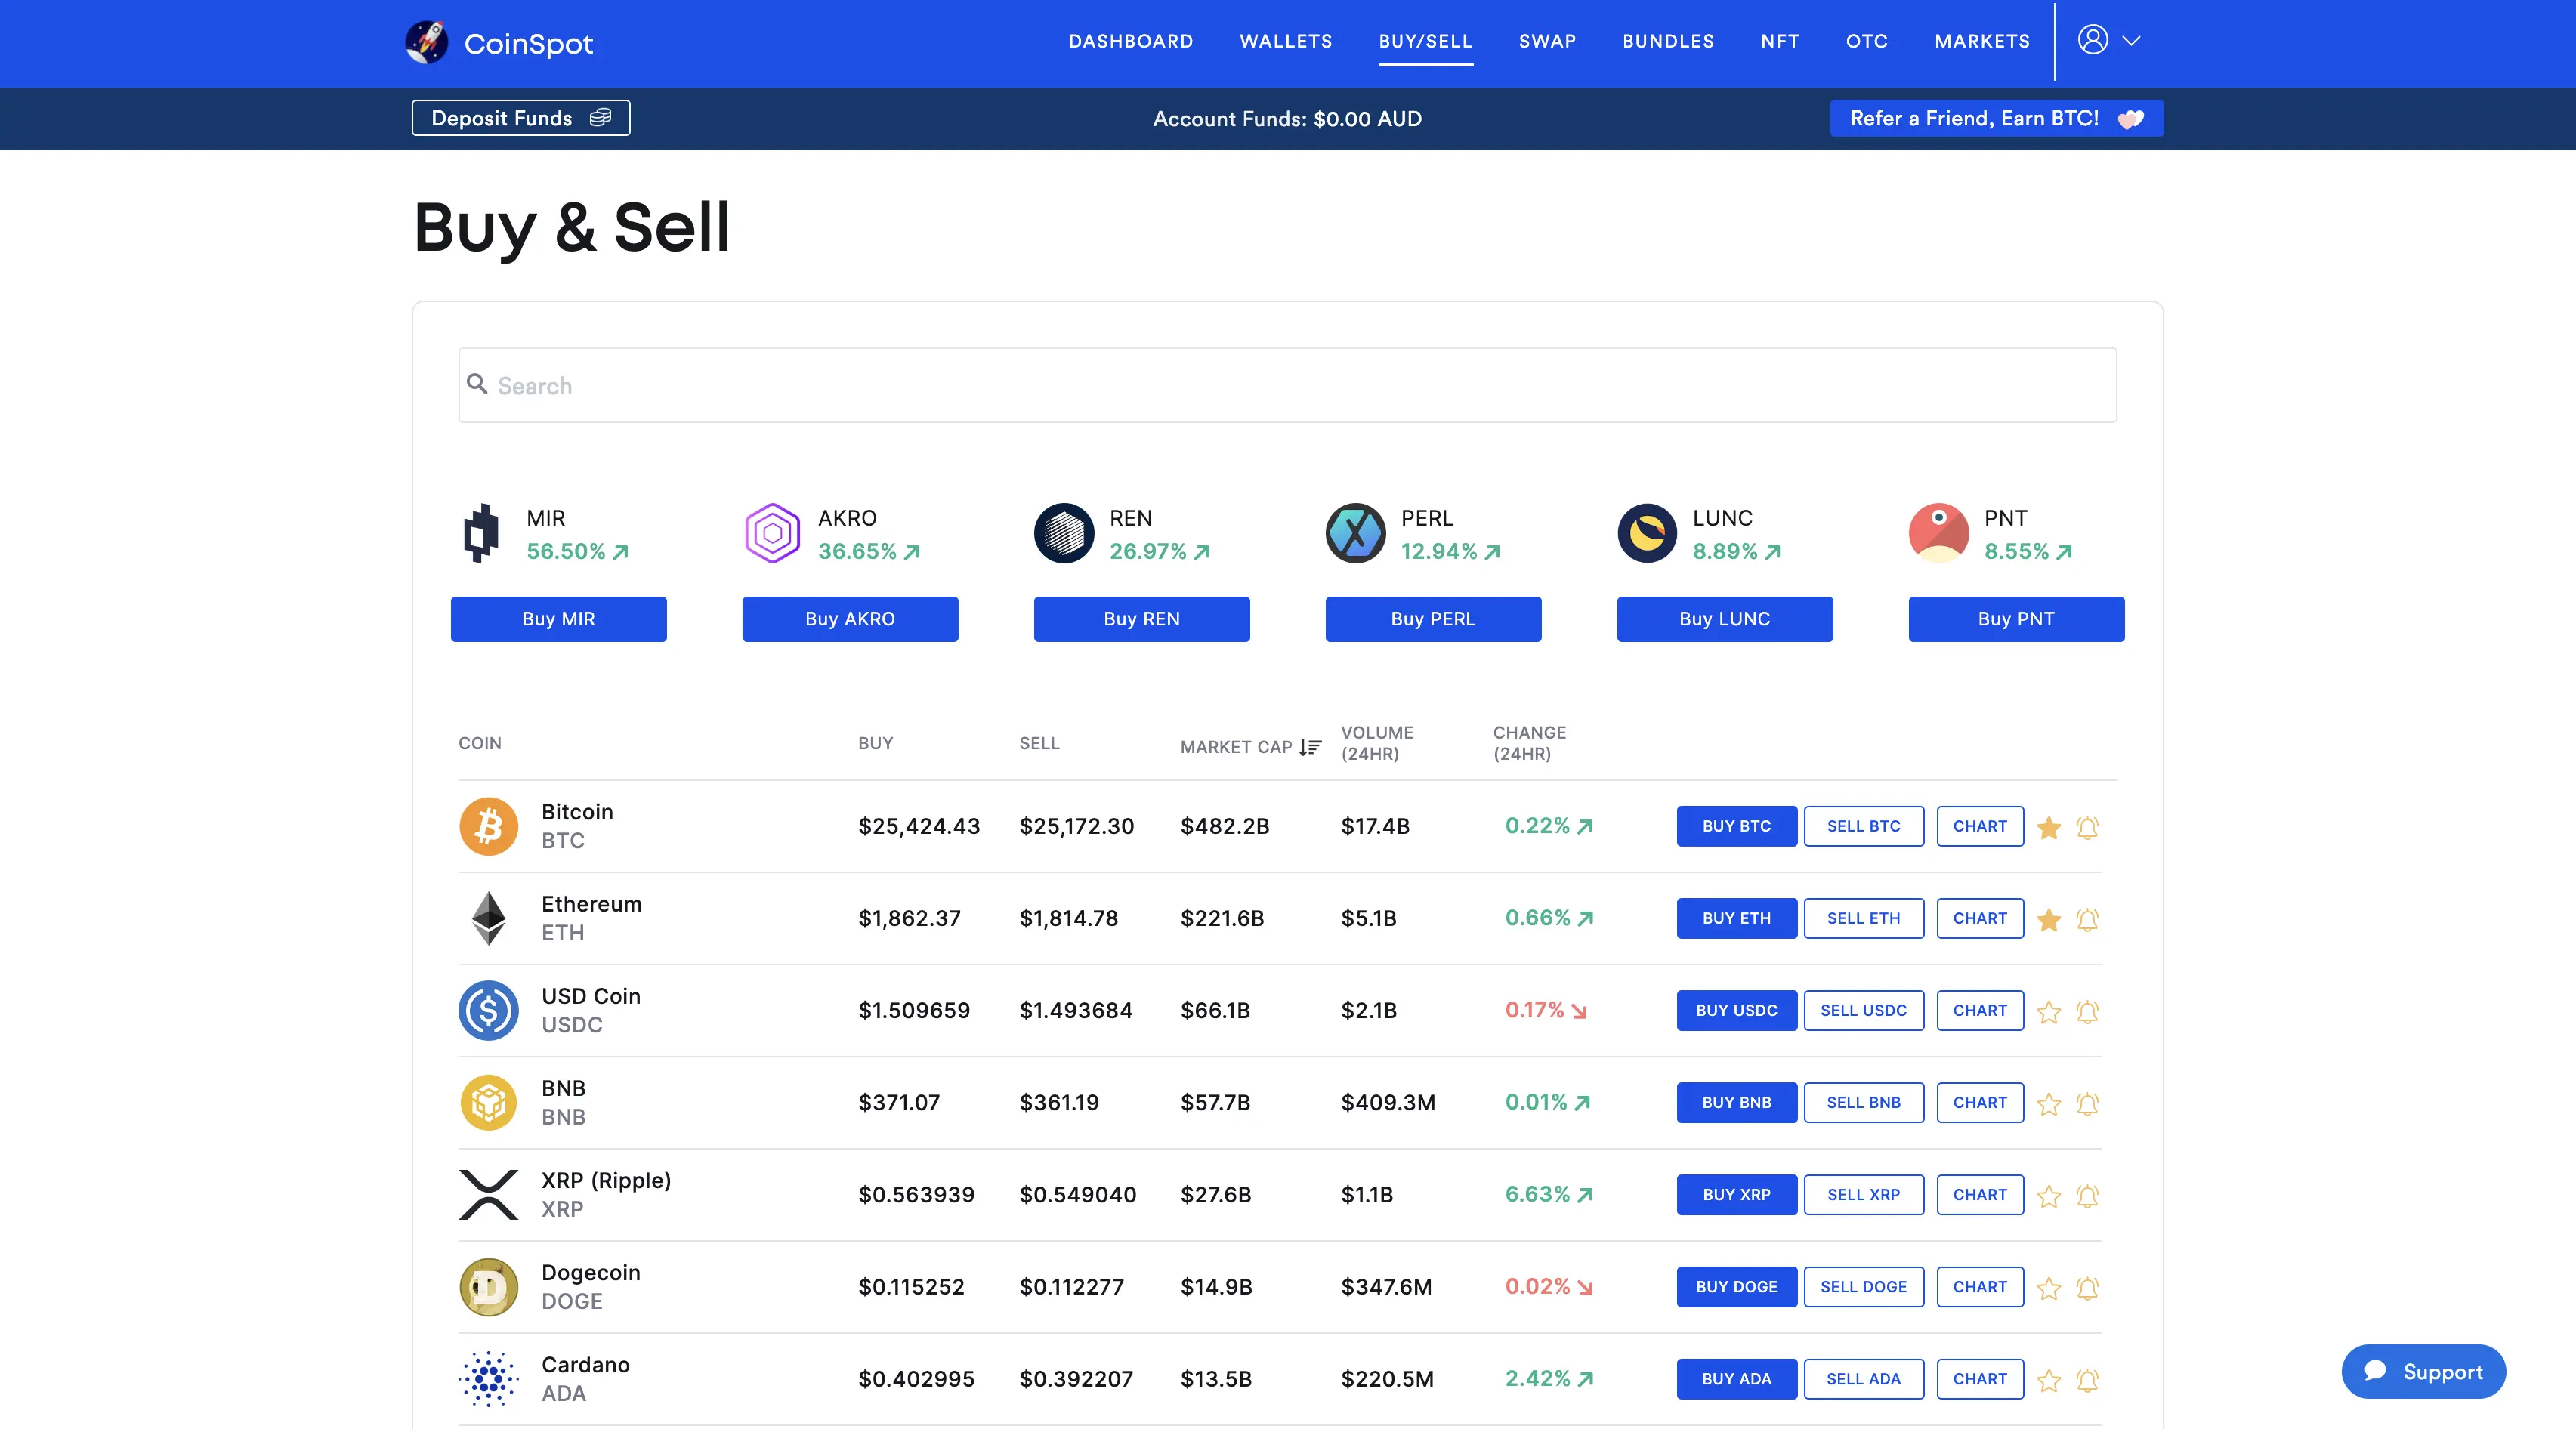
Task: Click the MIR token icon
Action: [x=481, y=533]
